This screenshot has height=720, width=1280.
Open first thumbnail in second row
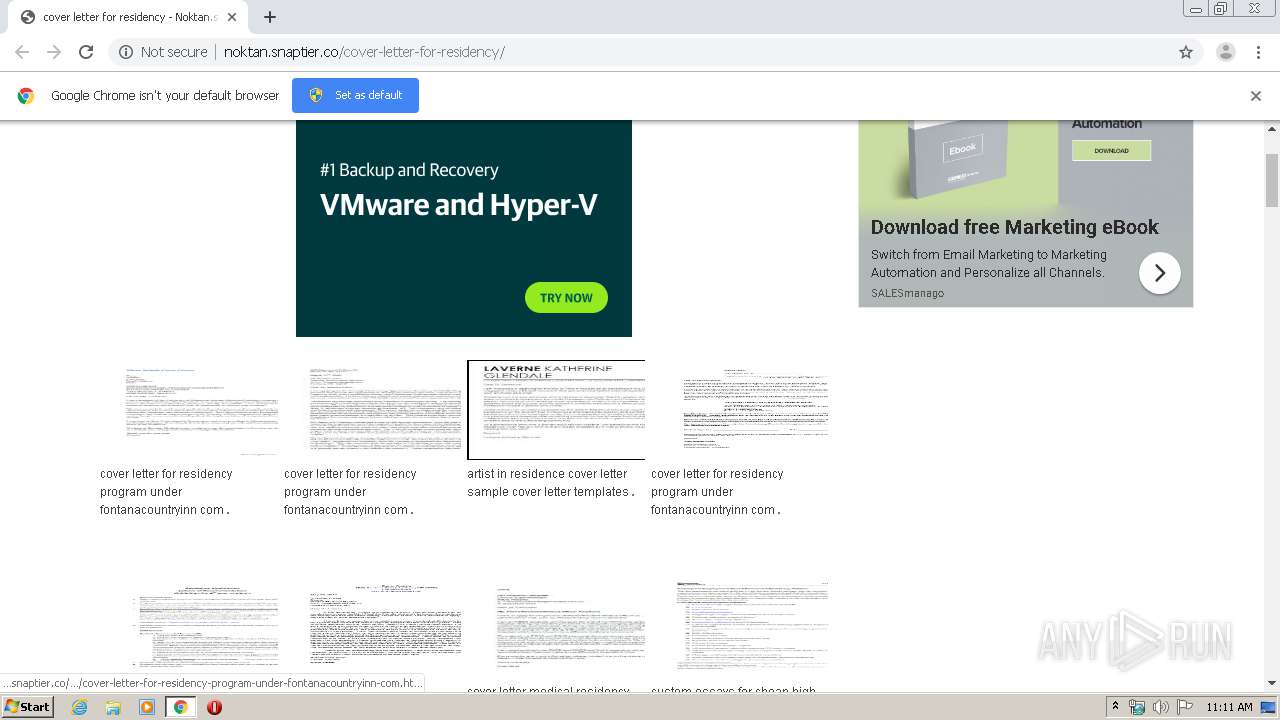tap(189, 627)
